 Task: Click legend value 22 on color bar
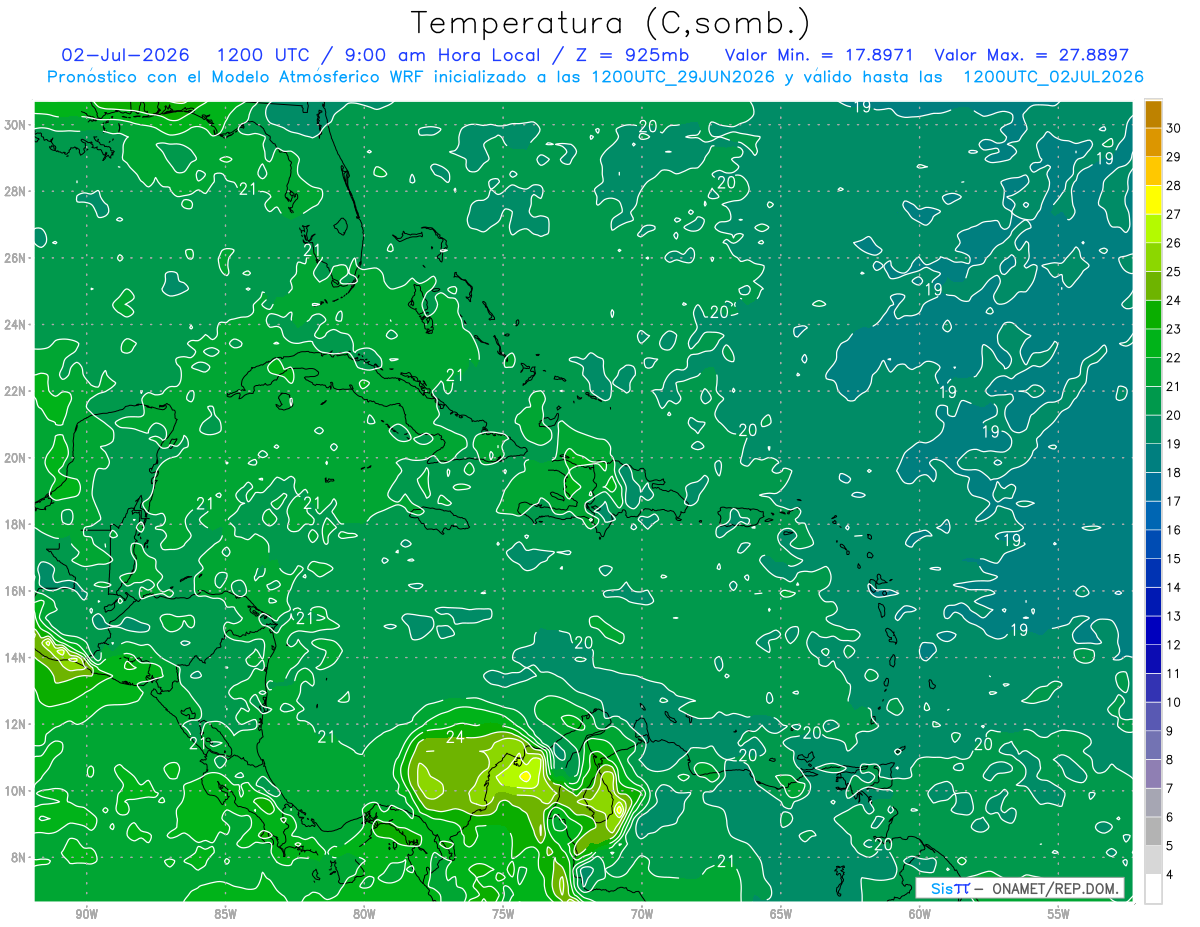[x=1174, y=358]
